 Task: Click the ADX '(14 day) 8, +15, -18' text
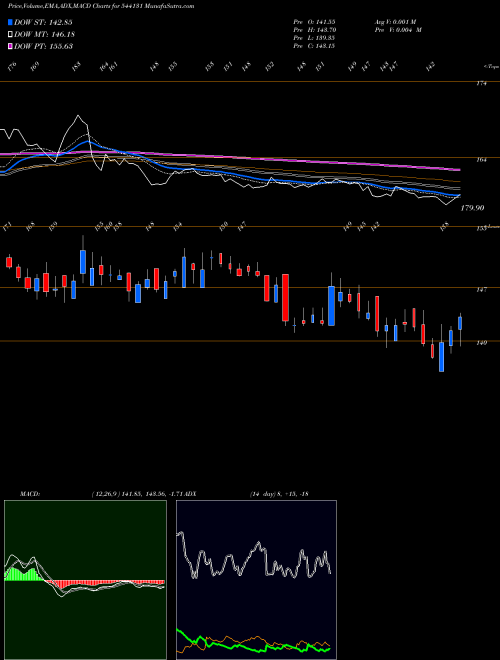tap(279, 493)
